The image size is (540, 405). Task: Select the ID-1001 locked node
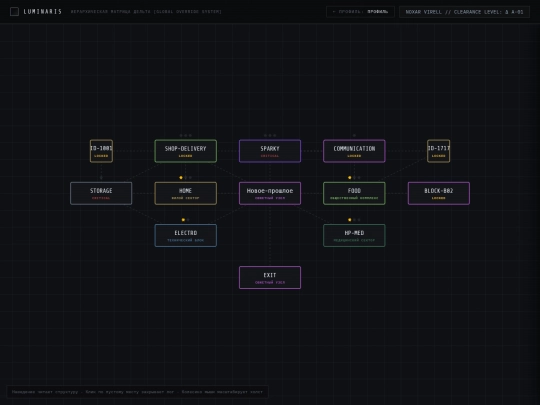101,151
